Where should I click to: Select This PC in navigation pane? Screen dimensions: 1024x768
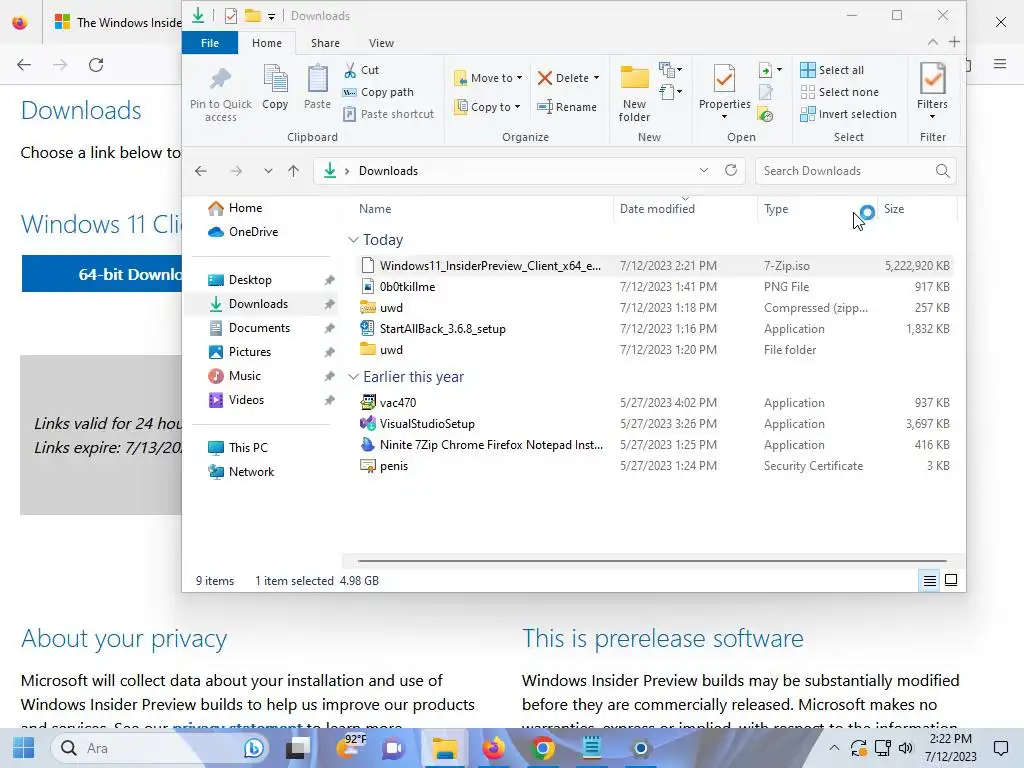(x=248, y=447)
